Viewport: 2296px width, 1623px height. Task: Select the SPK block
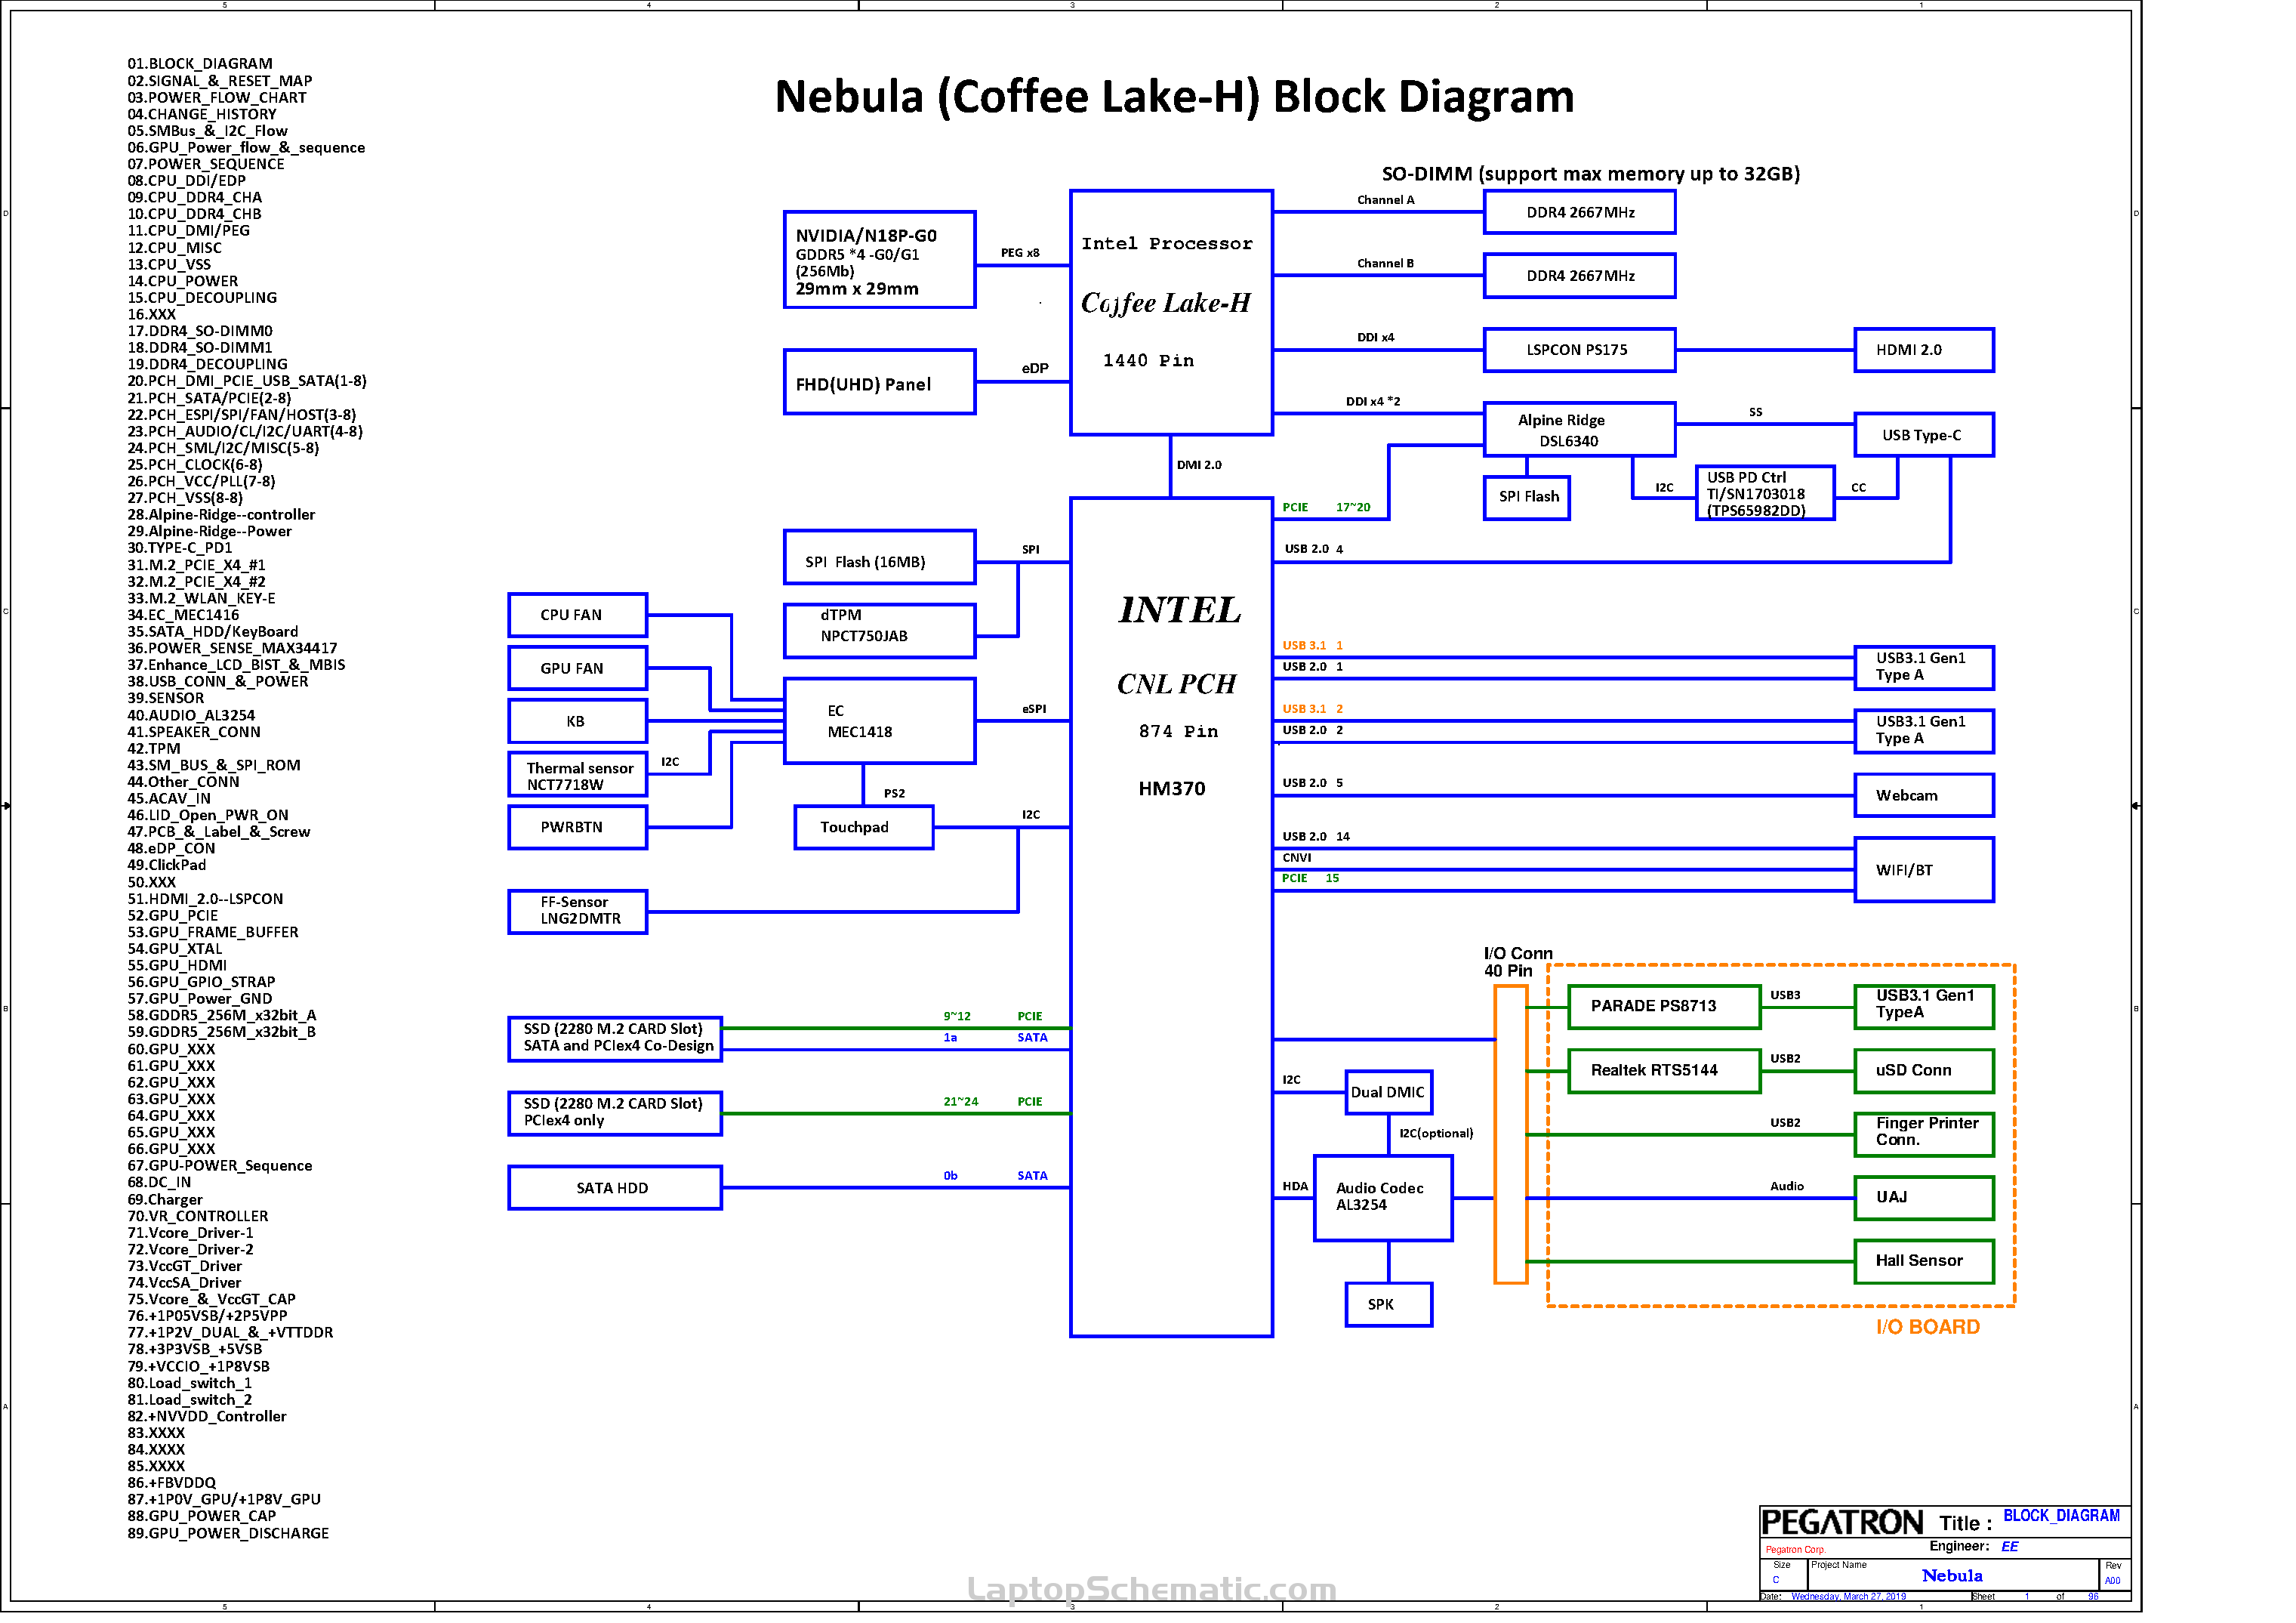pyautogui.click(x=1390, y=1306)
